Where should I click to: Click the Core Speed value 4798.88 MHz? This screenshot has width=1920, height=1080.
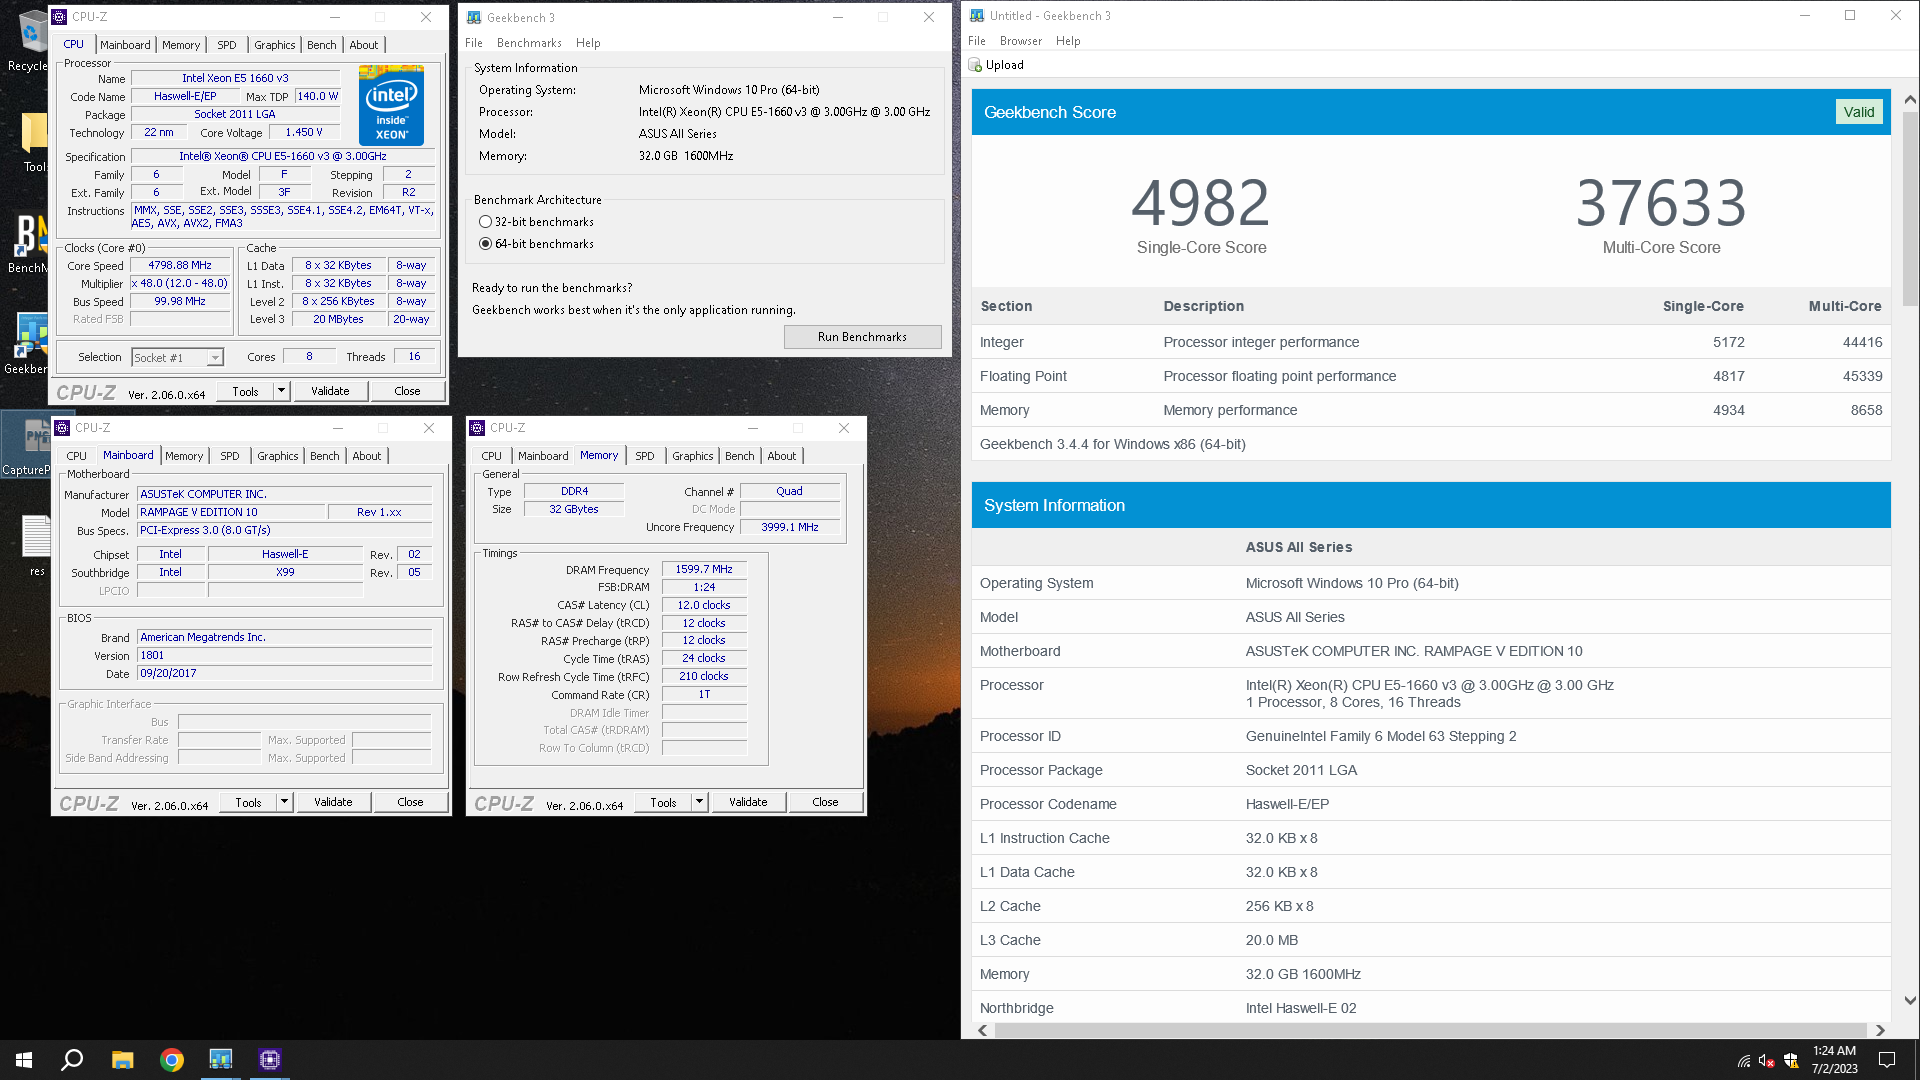pos(180,266)
